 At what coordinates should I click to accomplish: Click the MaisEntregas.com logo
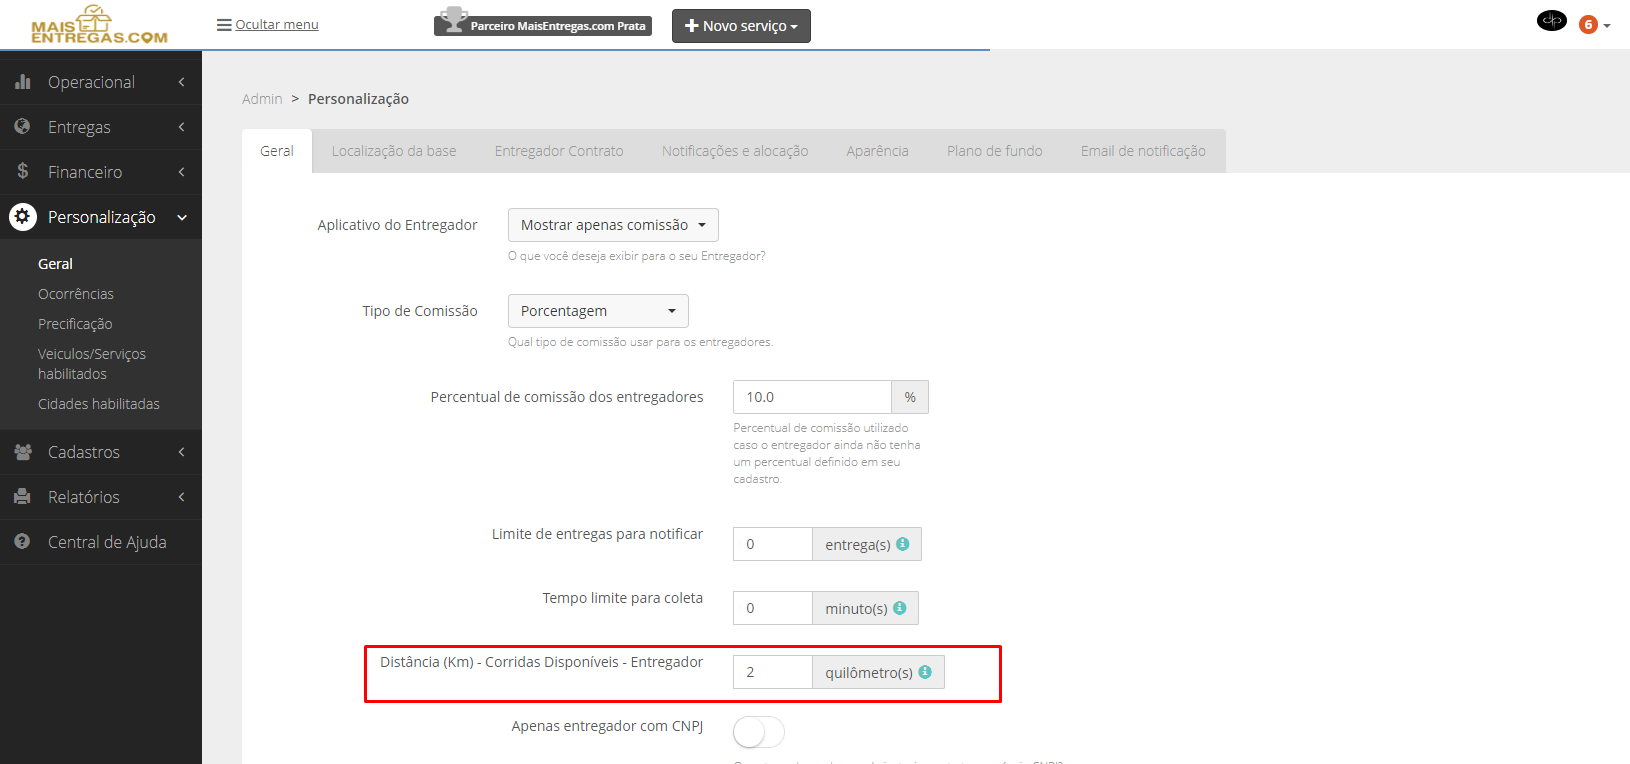[x=99, y=25]
